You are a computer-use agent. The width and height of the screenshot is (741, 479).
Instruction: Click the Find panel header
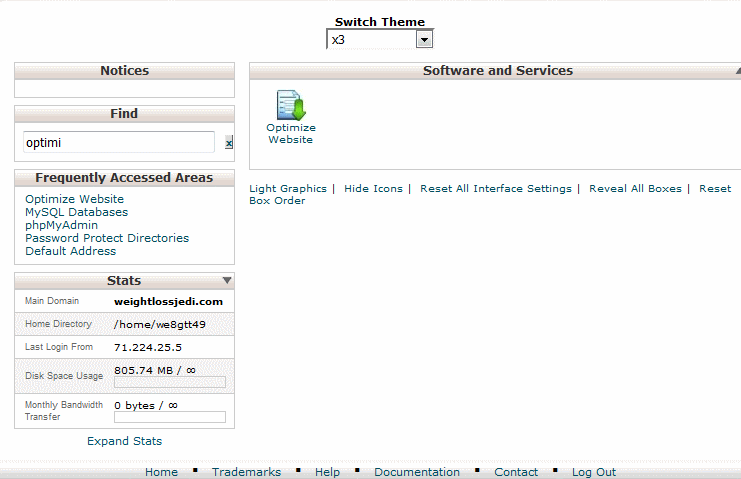click(124, 113)
